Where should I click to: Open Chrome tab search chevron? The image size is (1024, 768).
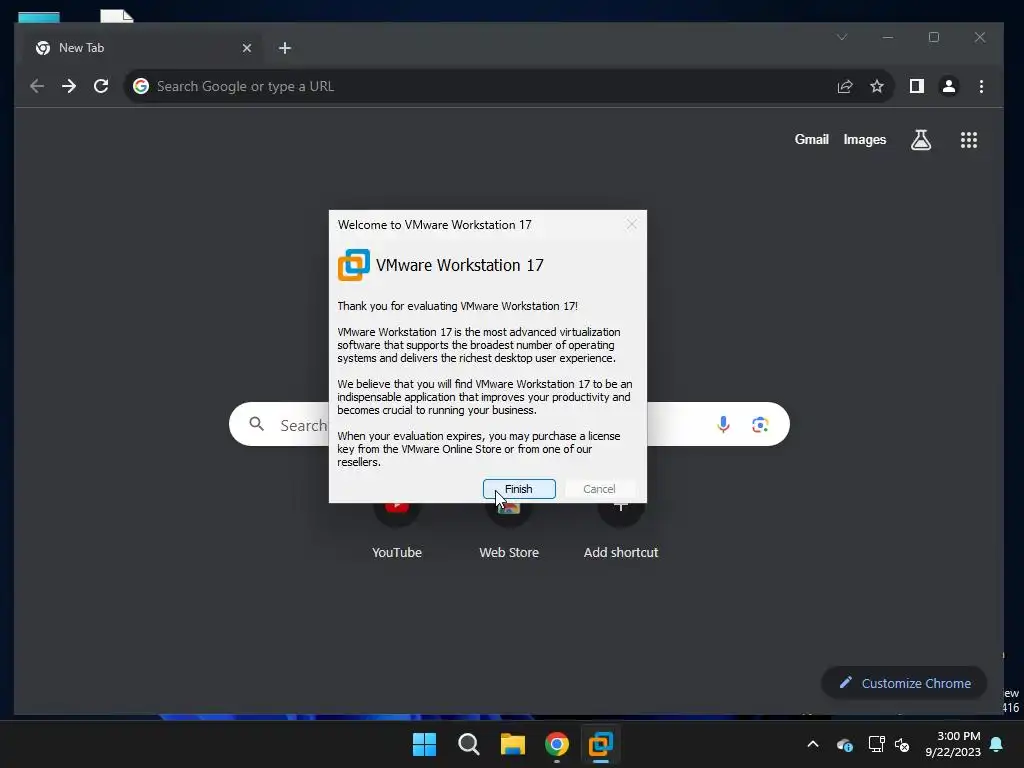pos(842,37)
